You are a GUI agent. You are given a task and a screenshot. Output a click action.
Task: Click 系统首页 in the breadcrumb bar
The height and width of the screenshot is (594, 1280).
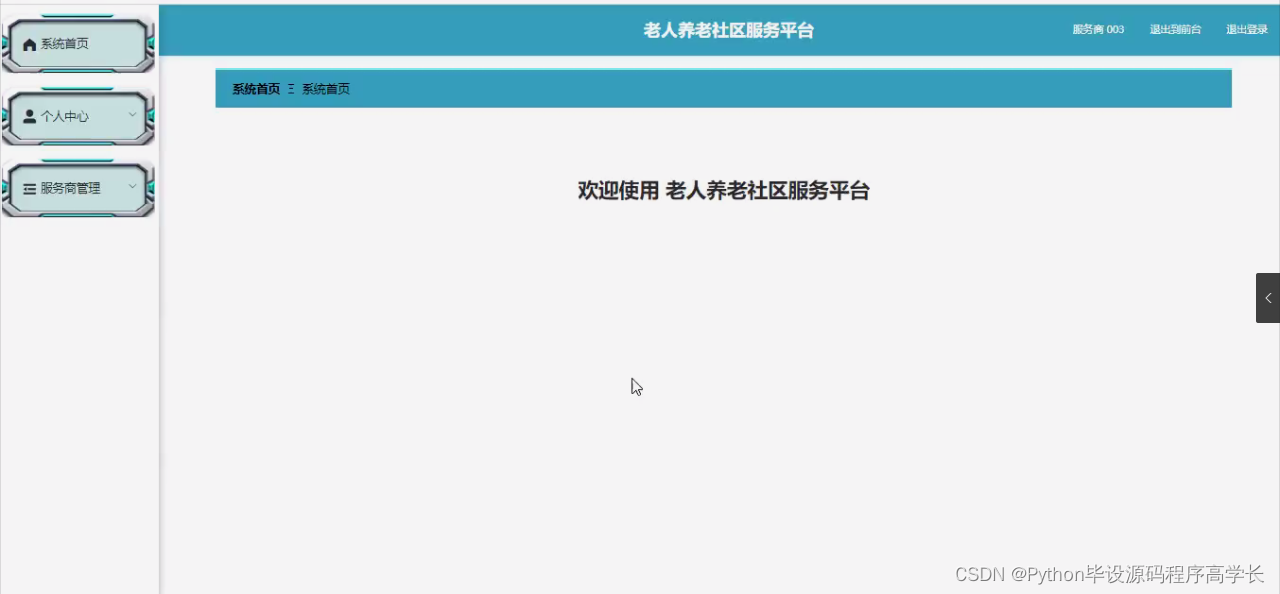point(255,89)
